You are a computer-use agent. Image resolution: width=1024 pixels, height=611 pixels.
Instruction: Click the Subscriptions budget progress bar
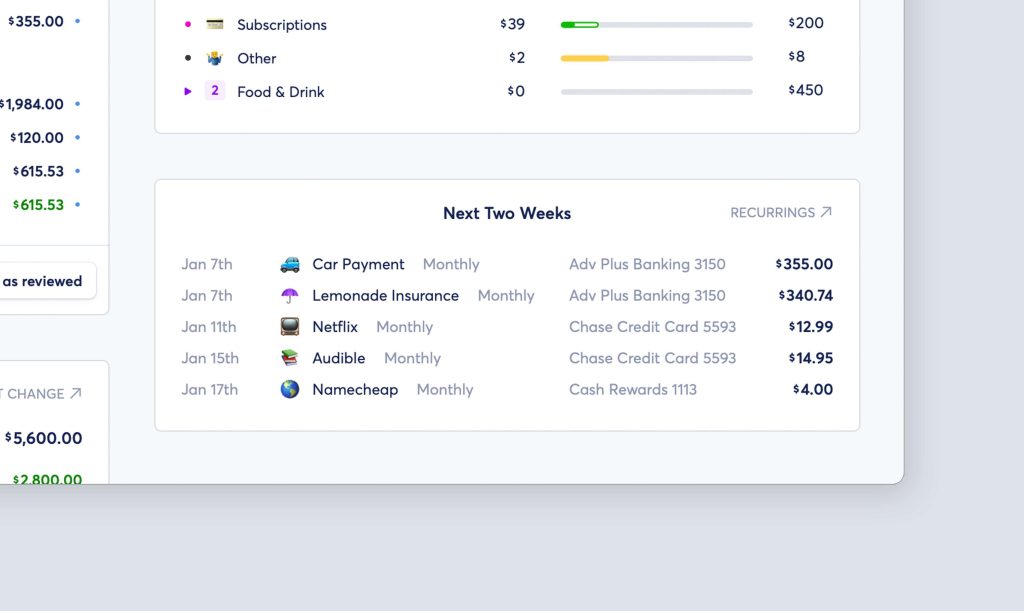click(656, 24)
